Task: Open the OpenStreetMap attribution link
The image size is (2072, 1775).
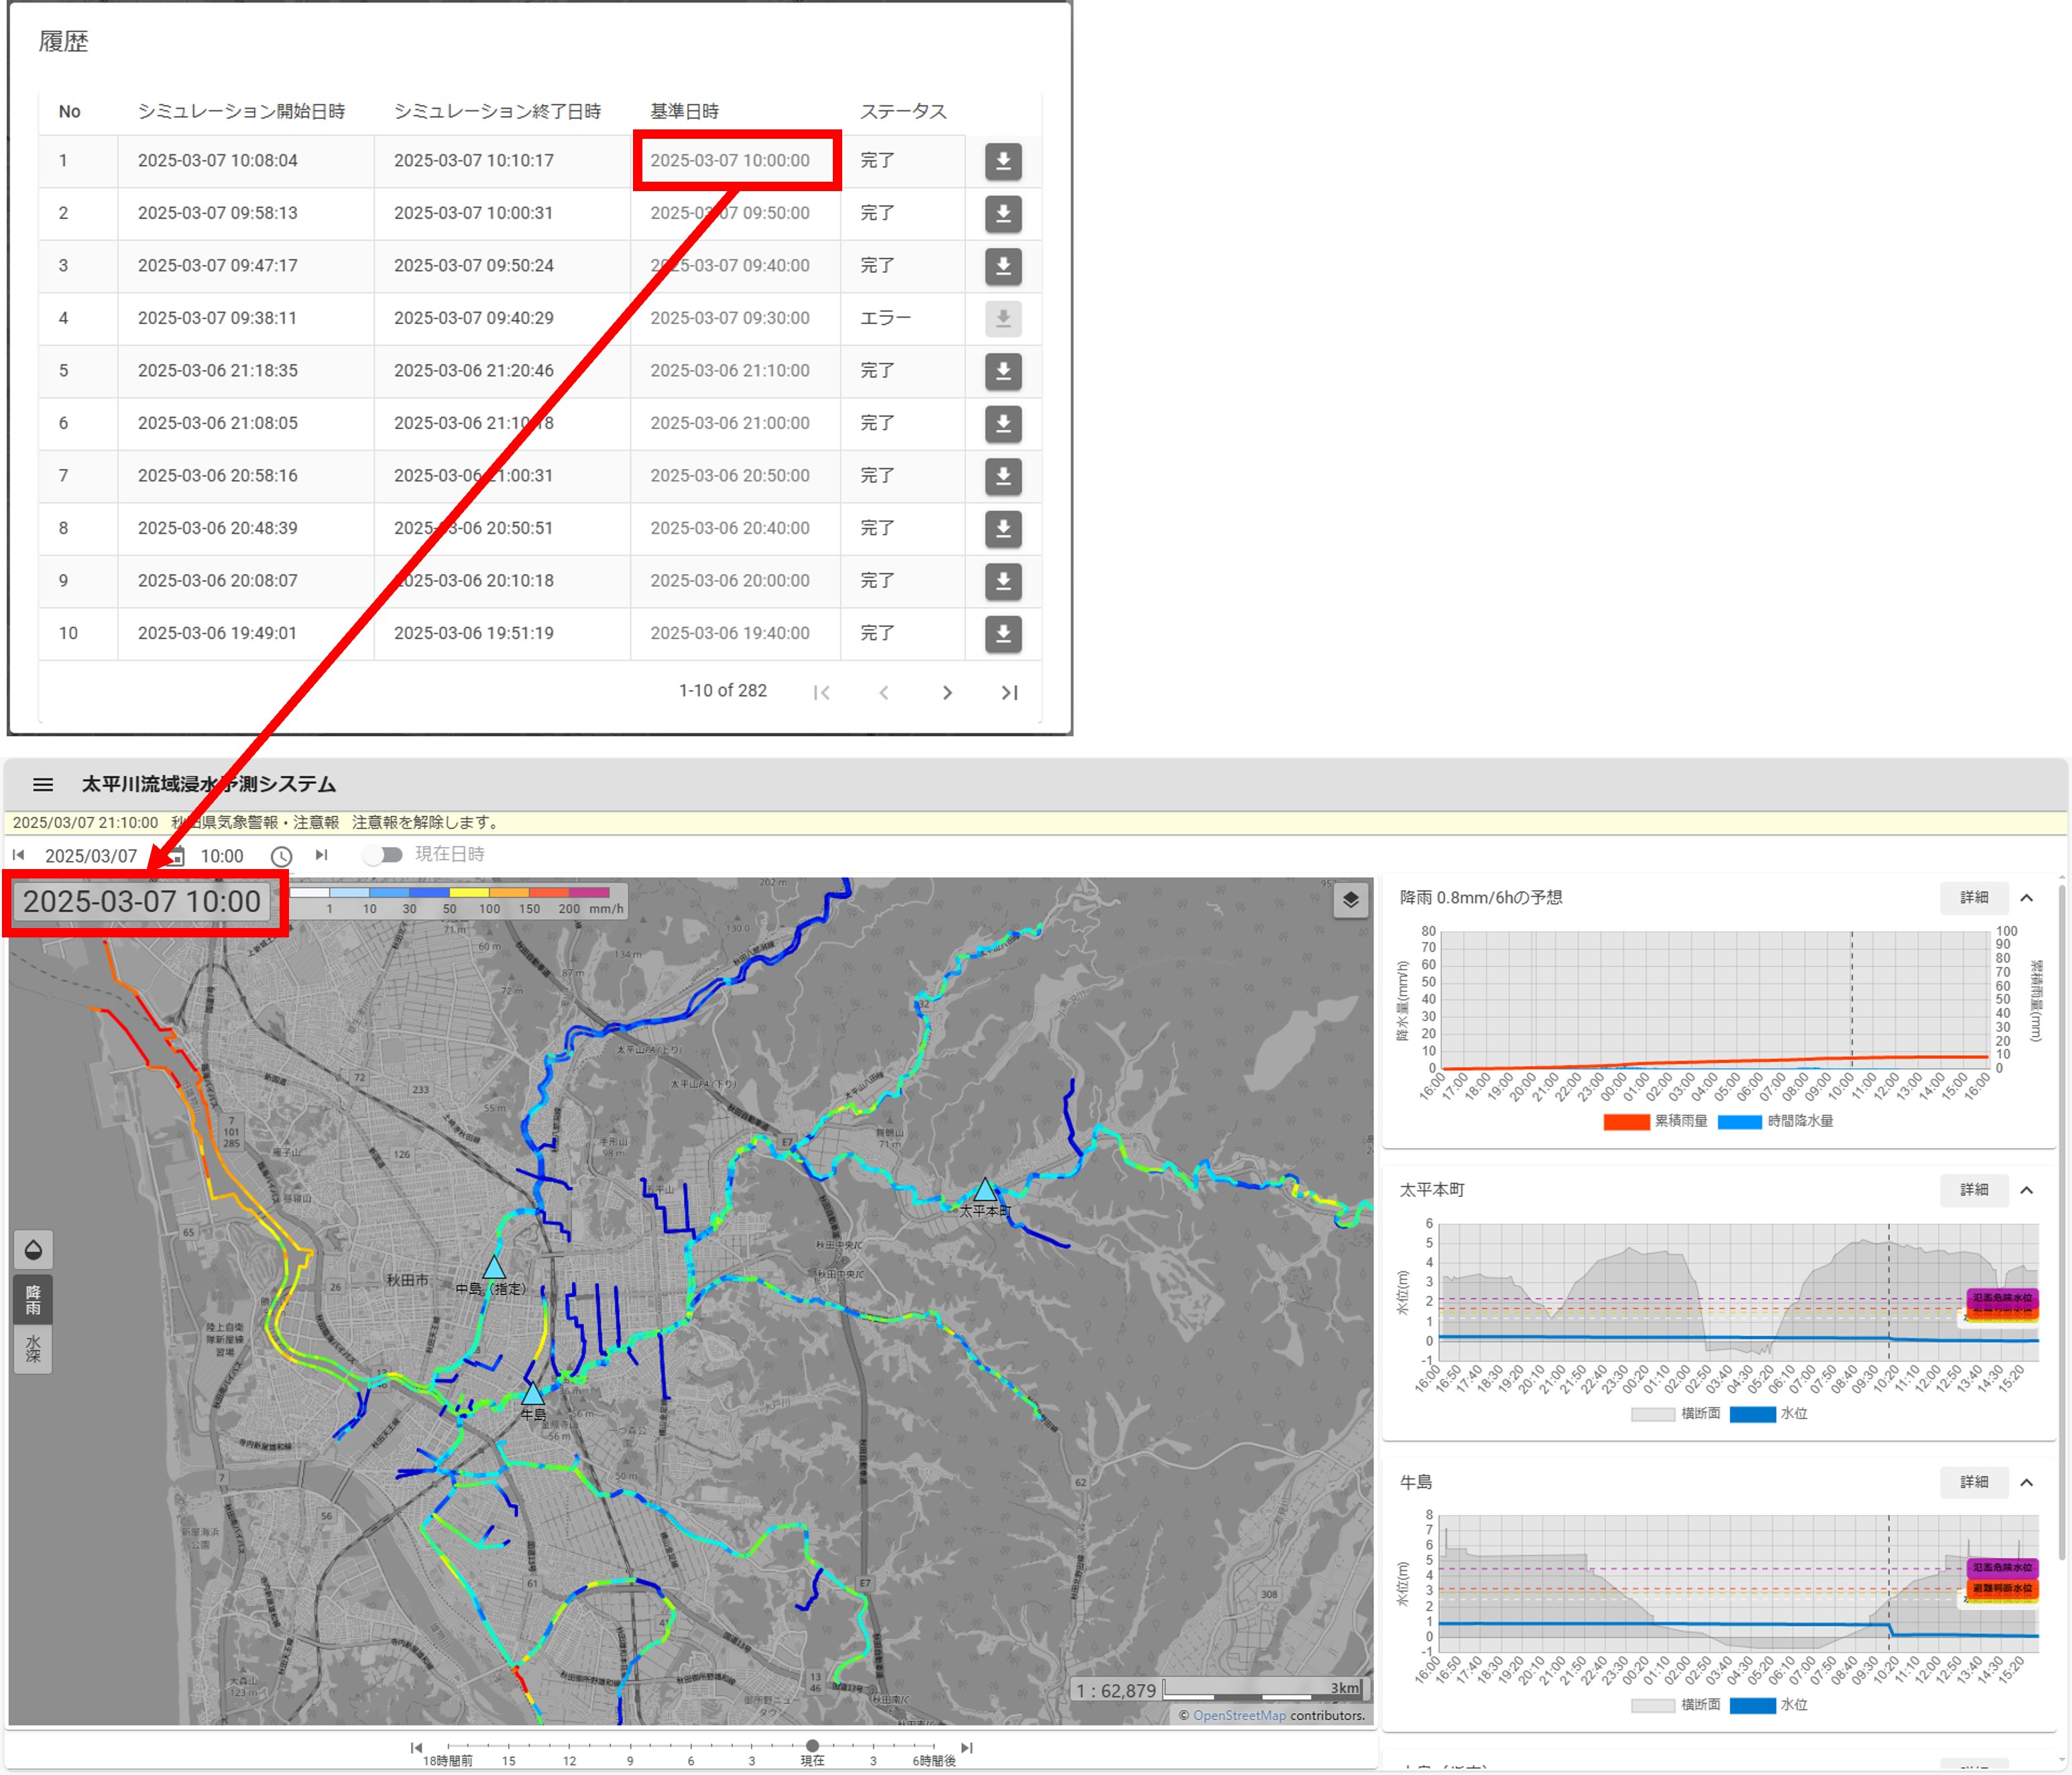Action: click(x=1239, y=1715)
